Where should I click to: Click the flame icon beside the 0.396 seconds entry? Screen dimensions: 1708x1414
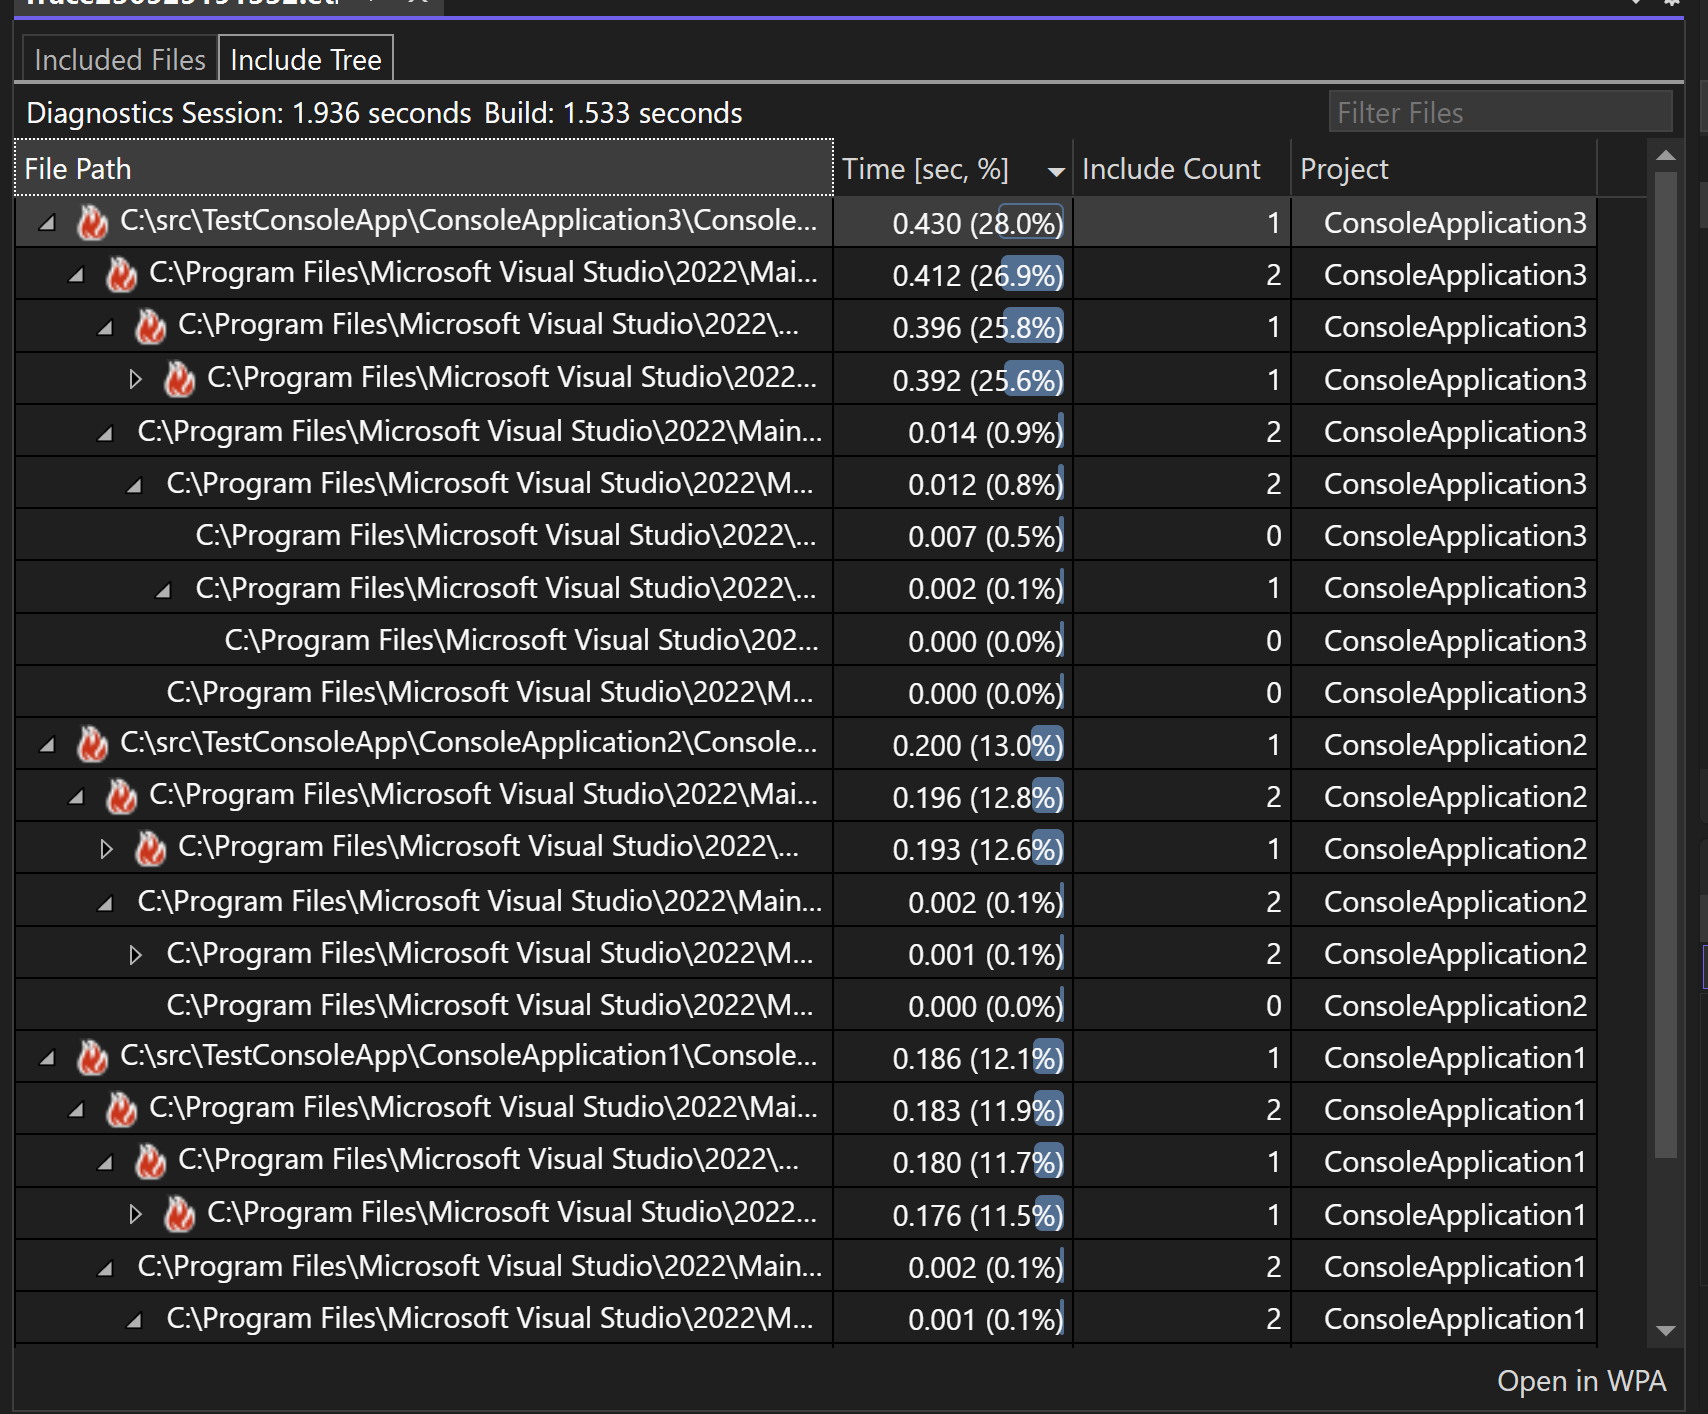(x=151, y=325)
